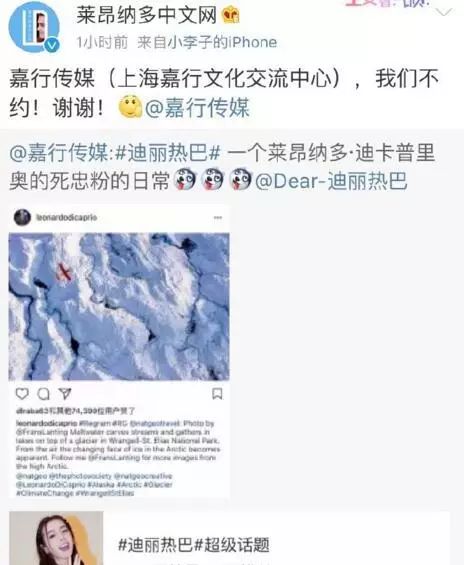
Task: Enlarge the glacier aerial photo
Action: point(119,307)
